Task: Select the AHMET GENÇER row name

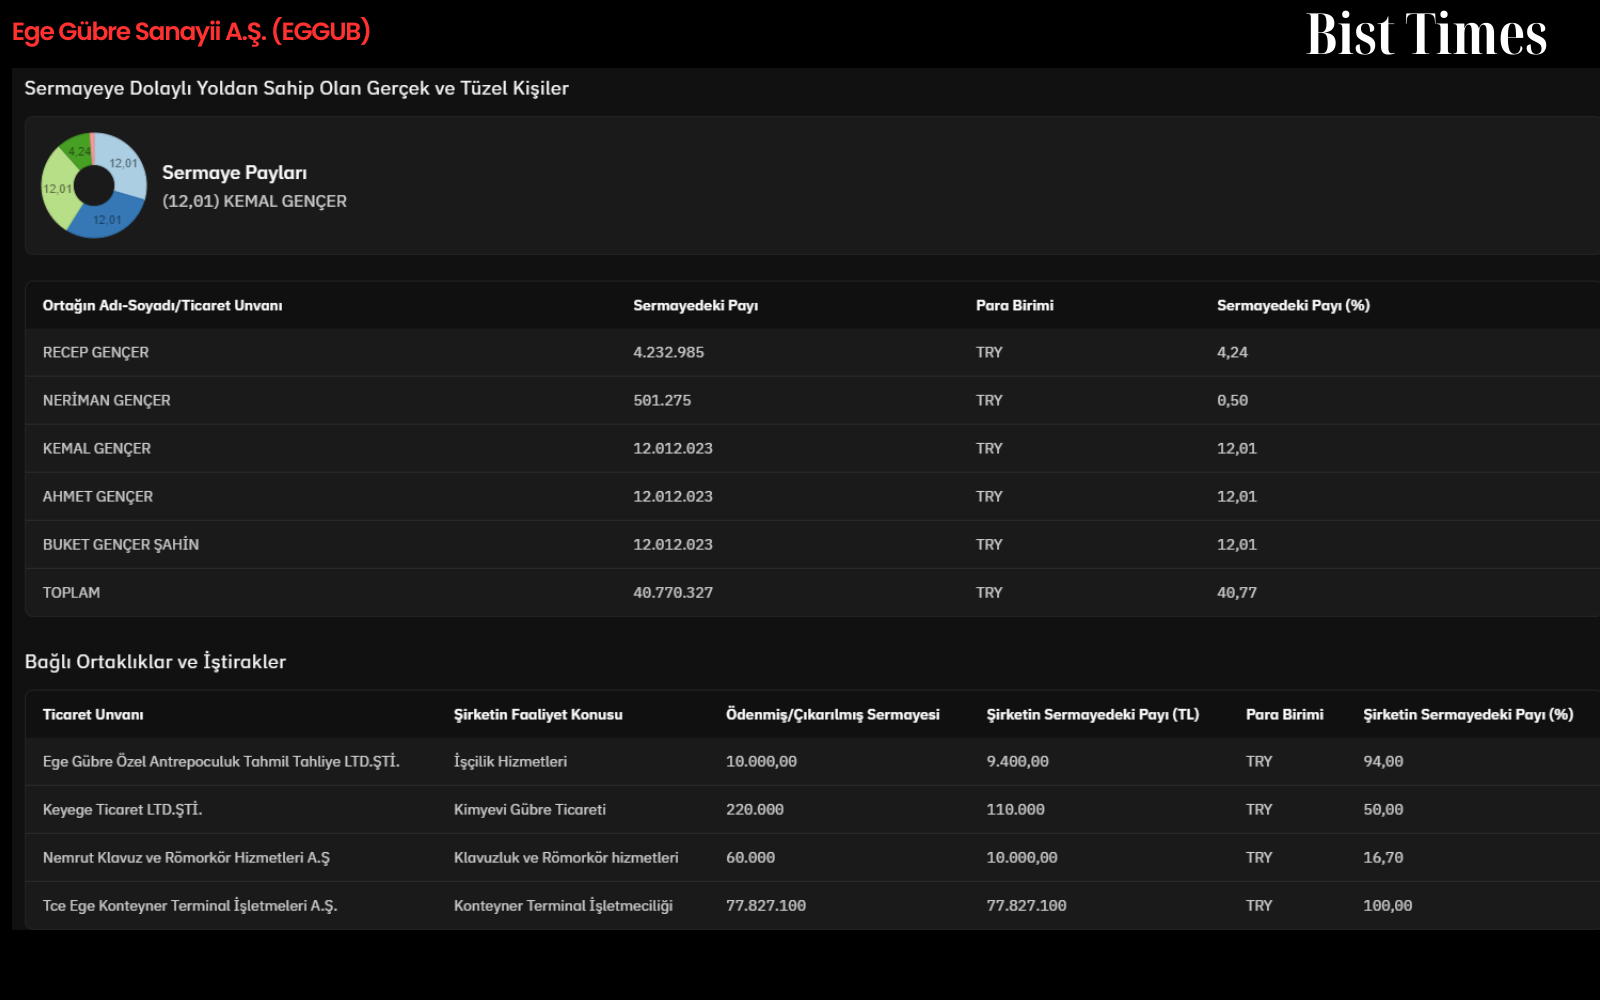Action: click(x=97, y=496)
